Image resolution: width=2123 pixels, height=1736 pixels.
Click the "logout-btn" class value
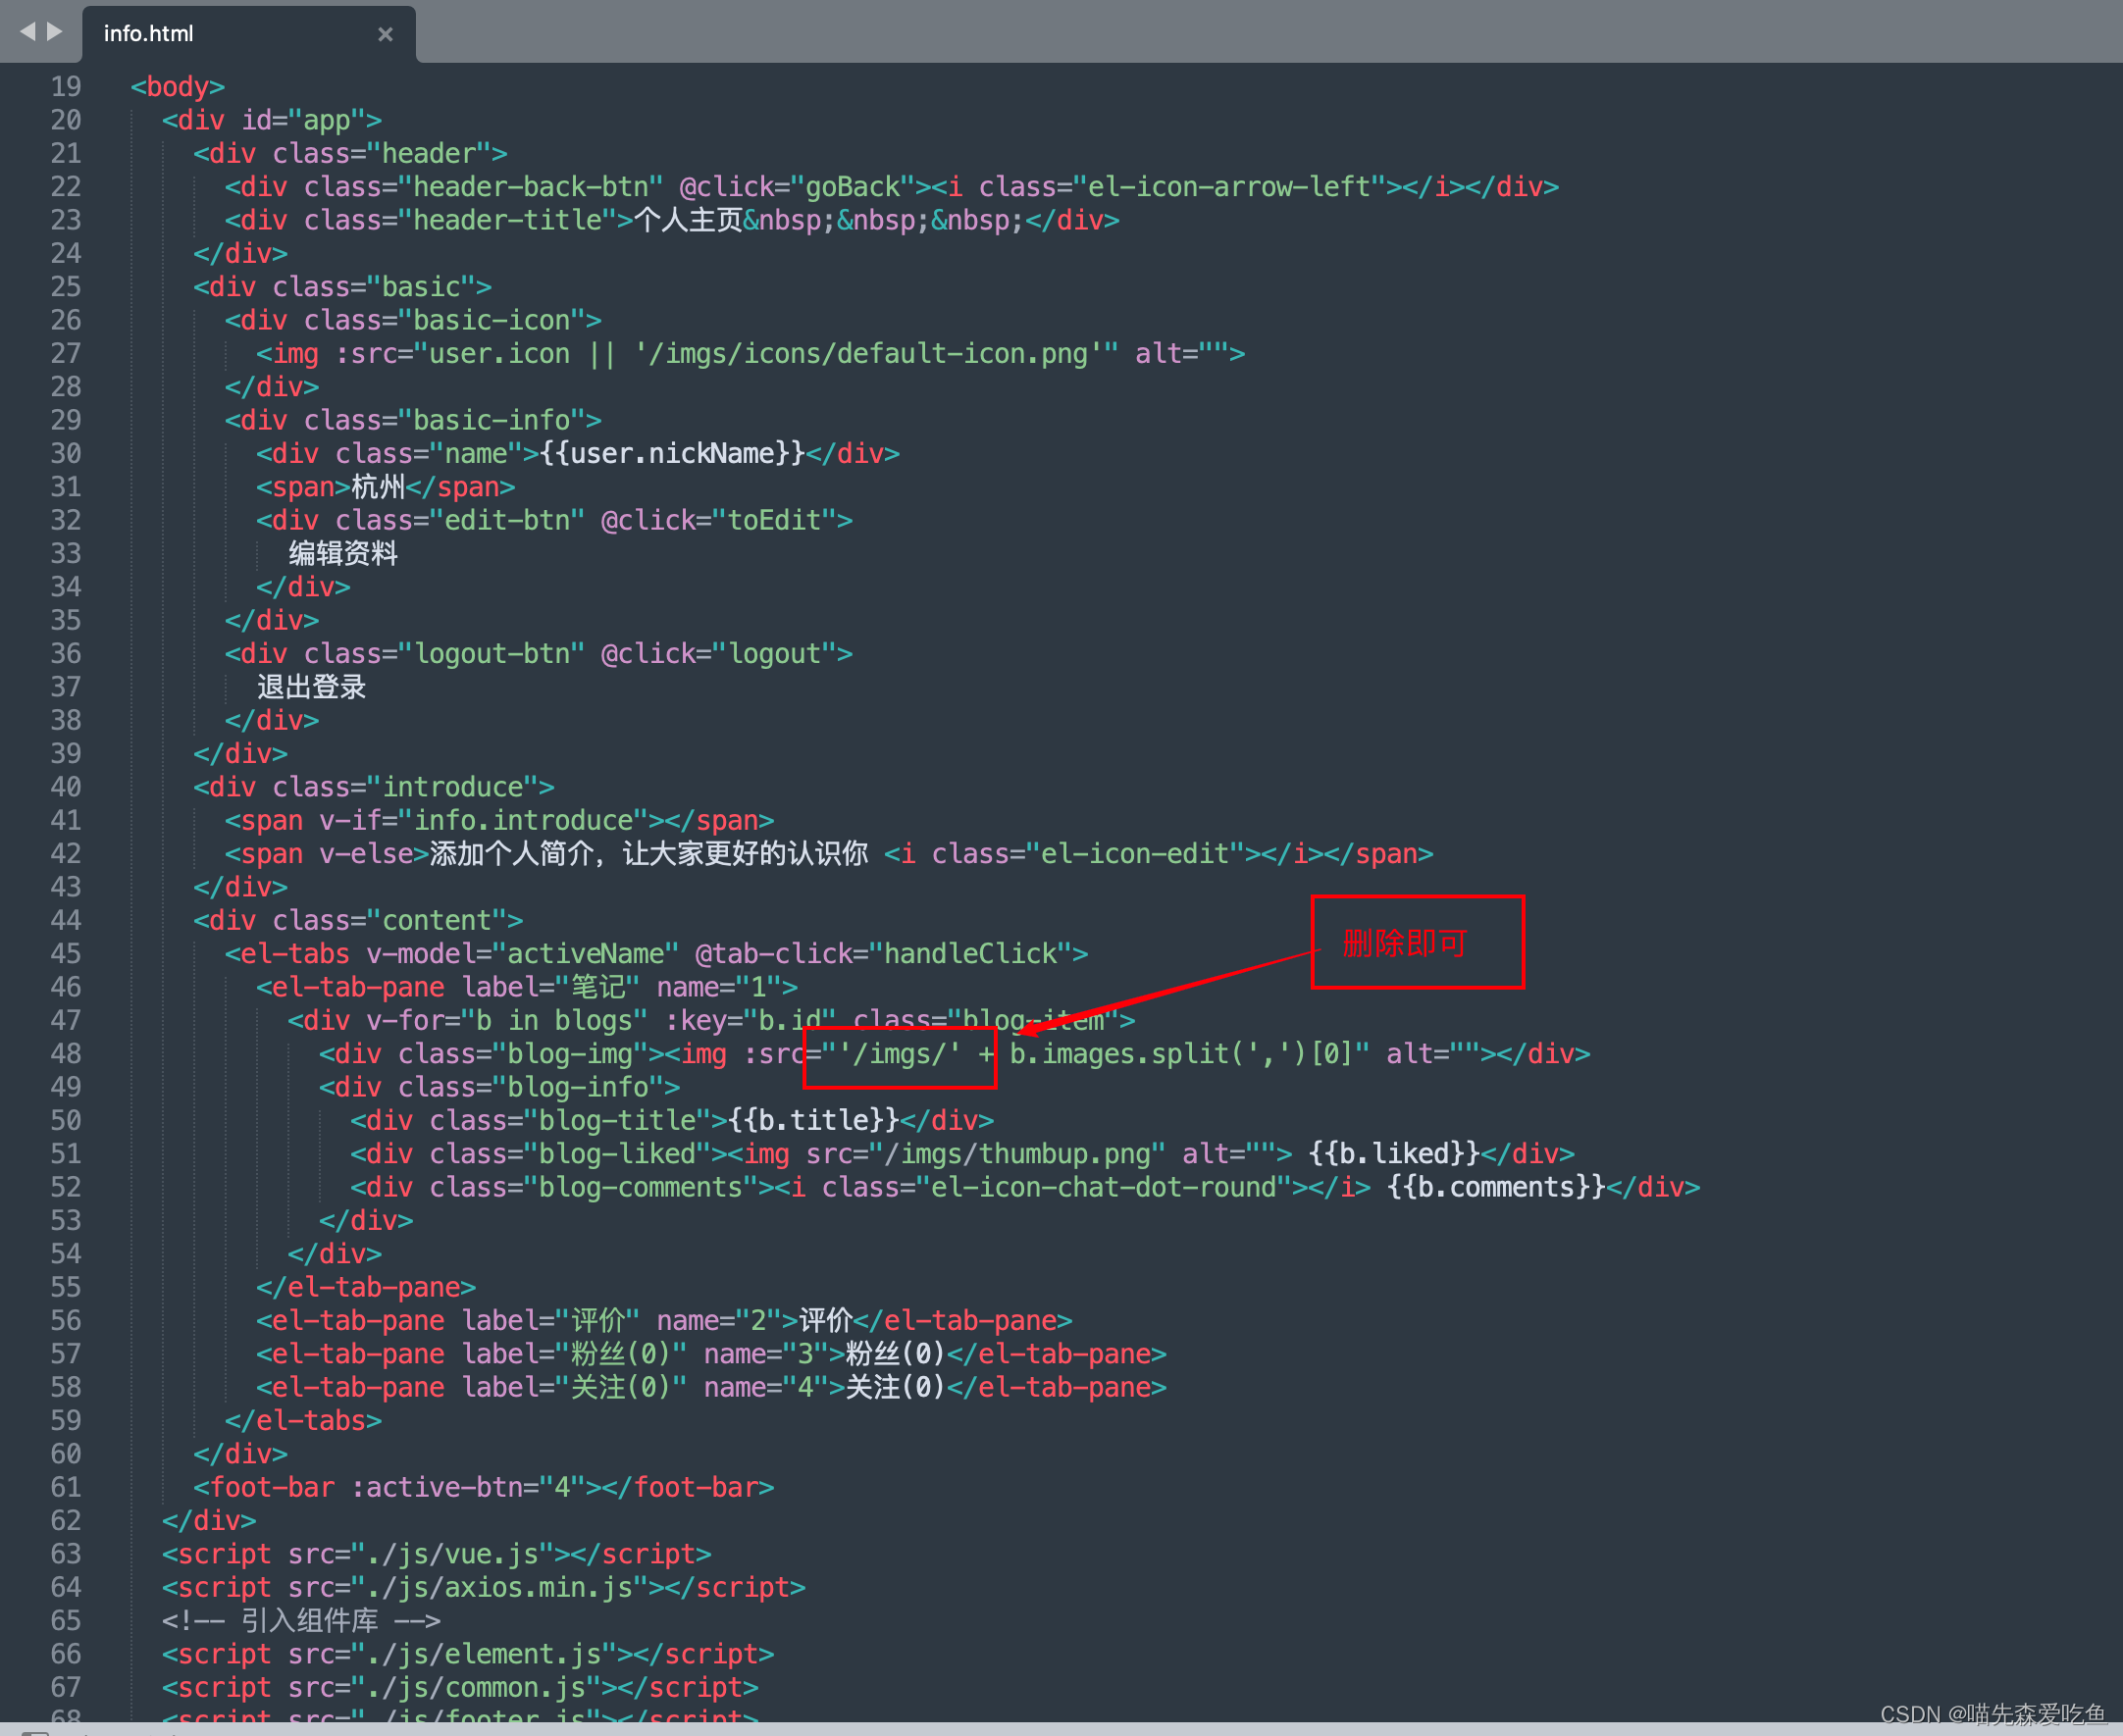(491, 654)
